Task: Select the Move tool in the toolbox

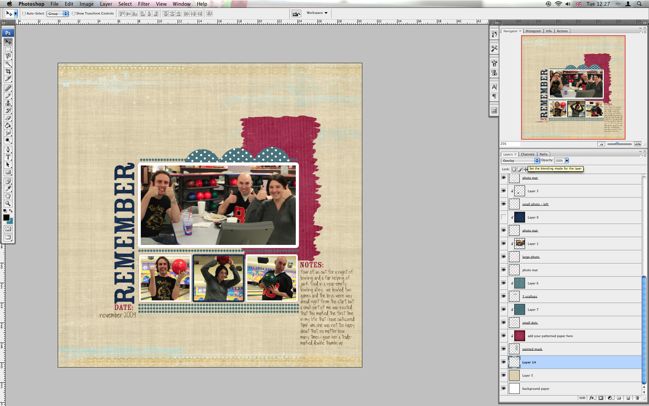Action: (x=8, y=42)
